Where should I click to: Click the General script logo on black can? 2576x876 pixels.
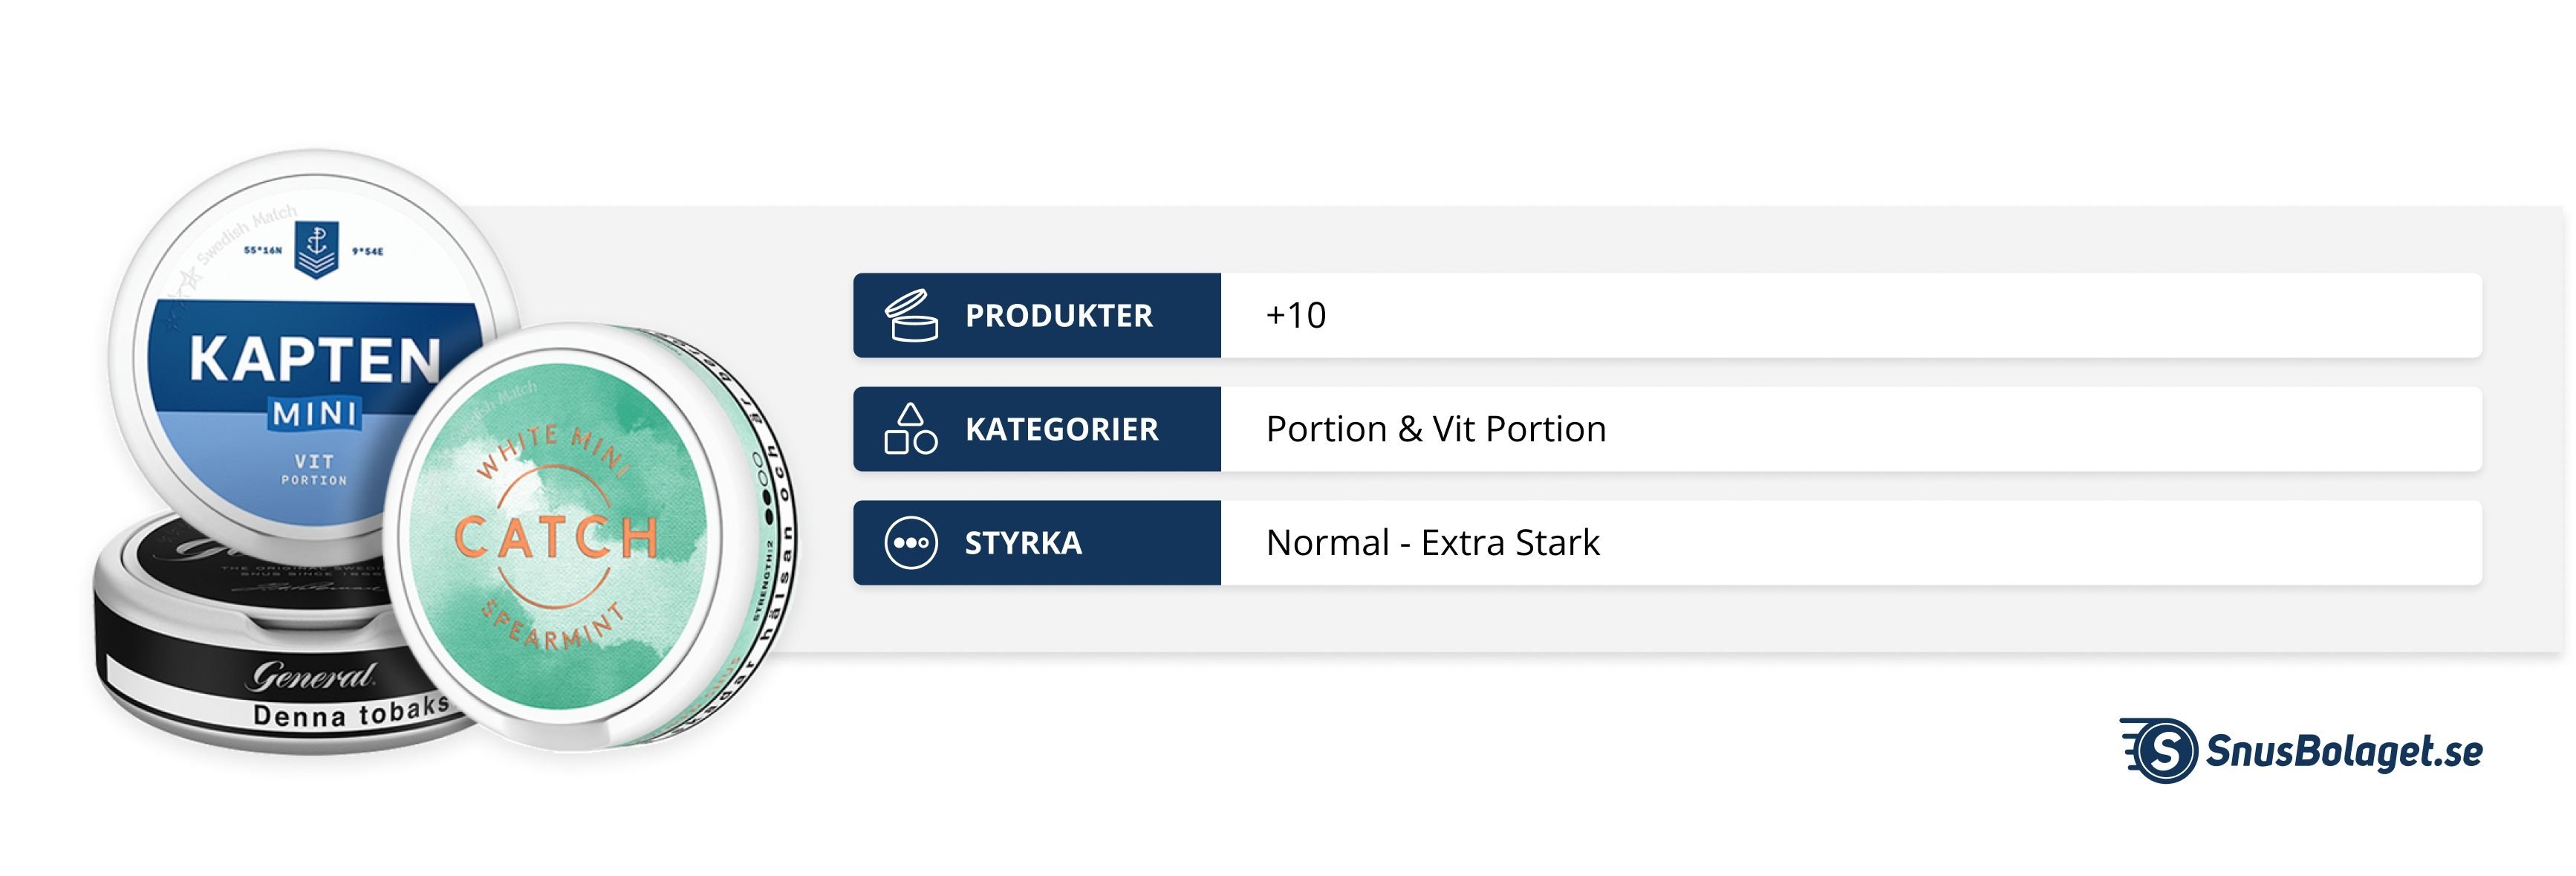point(313,677)
